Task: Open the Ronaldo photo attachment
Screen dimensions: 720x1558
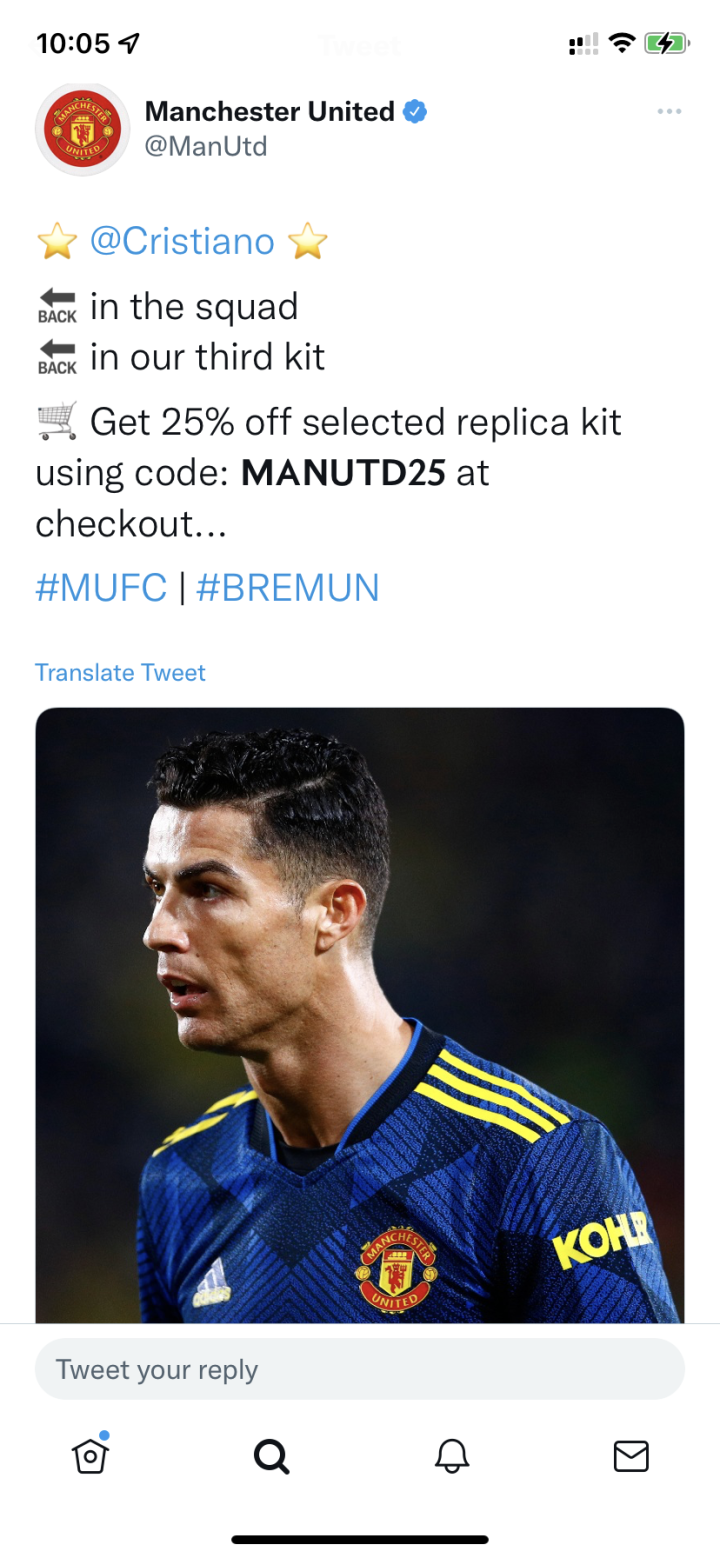Action: [x=360, y=1015]
